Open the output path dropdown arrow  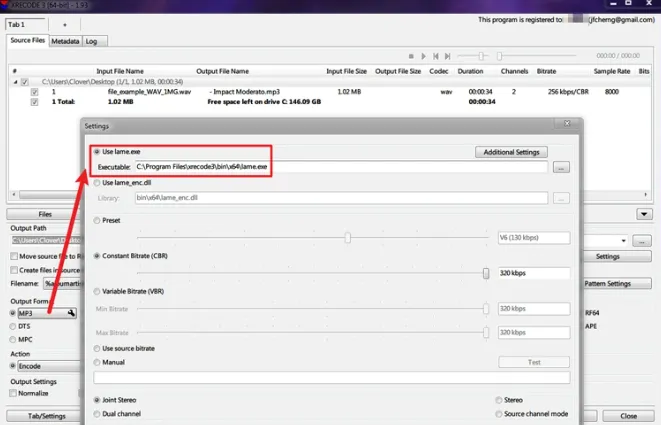click(623, 241)
